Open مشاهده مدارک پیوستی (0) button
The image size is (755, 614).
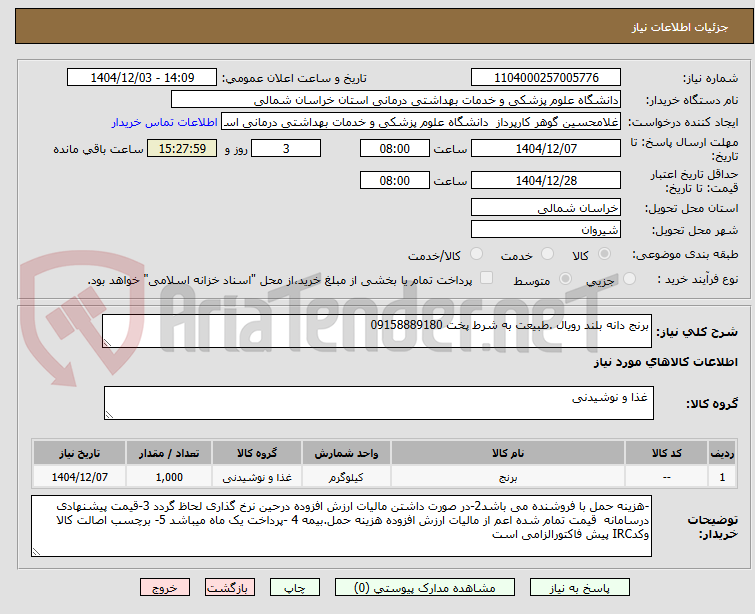pyautogui.click(x=425, y=588)
